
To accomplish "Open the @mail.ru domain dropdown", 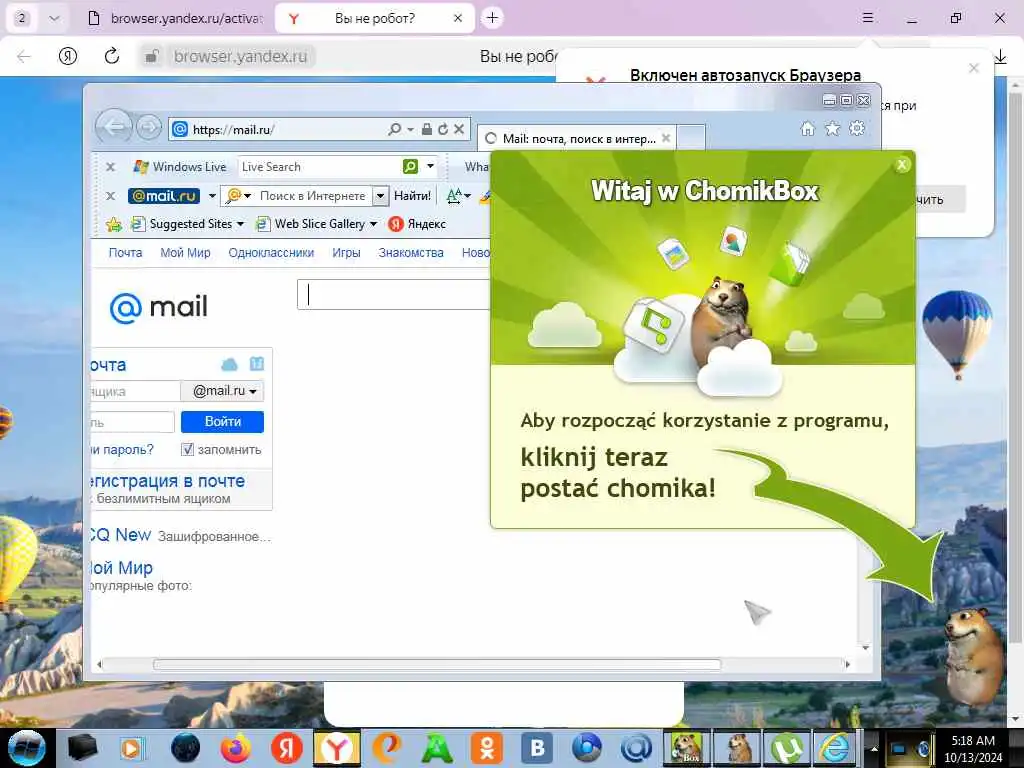I will (x=222, y=391).
